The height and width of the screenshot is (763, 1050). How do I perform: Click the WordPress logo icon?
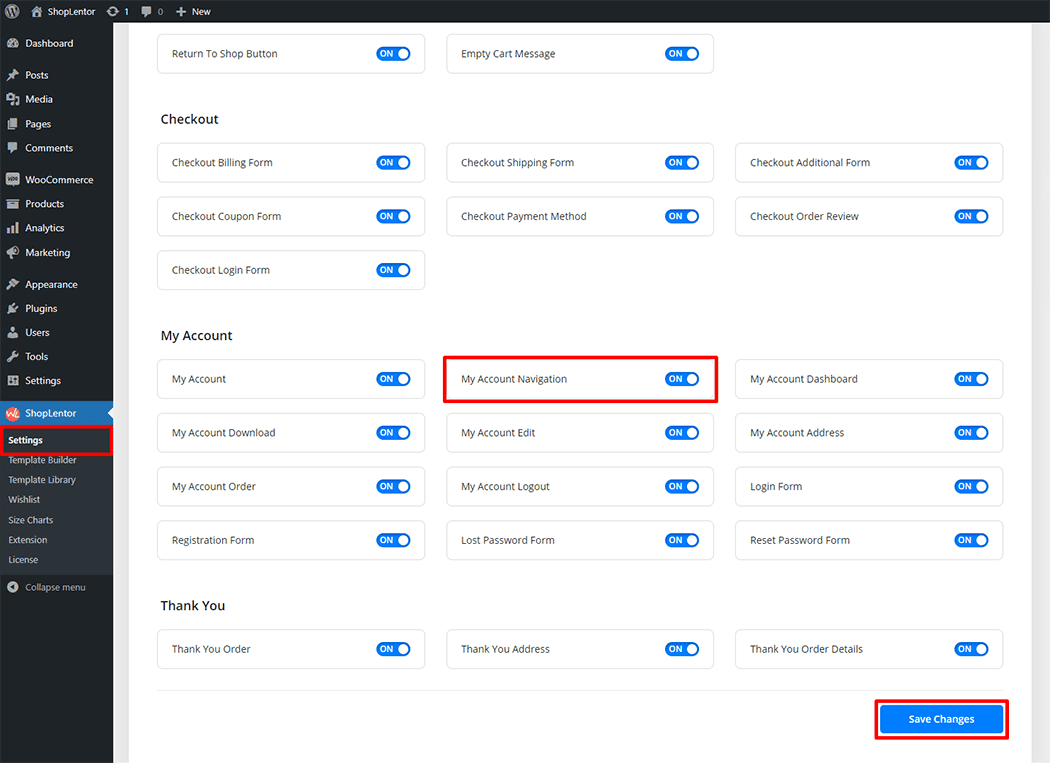point(12,11)
